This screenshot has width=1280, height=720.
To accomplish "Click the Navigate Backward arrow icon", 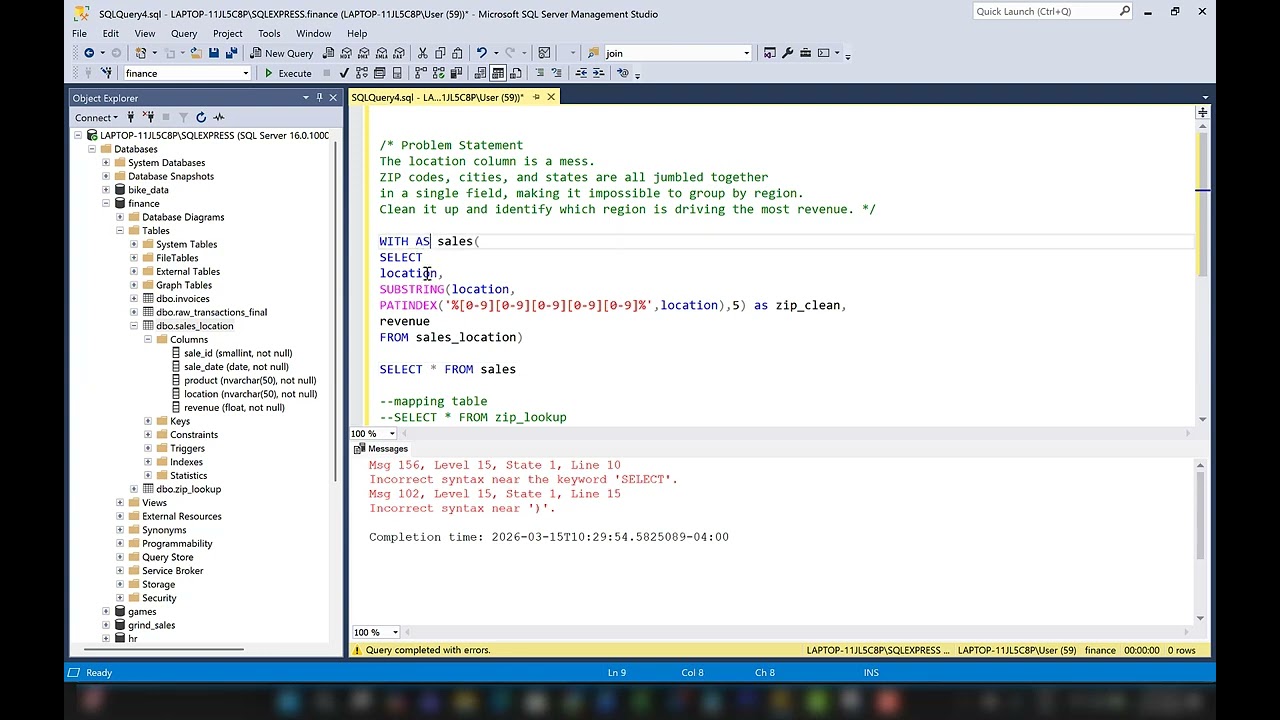I will click(x=89, y=53).
